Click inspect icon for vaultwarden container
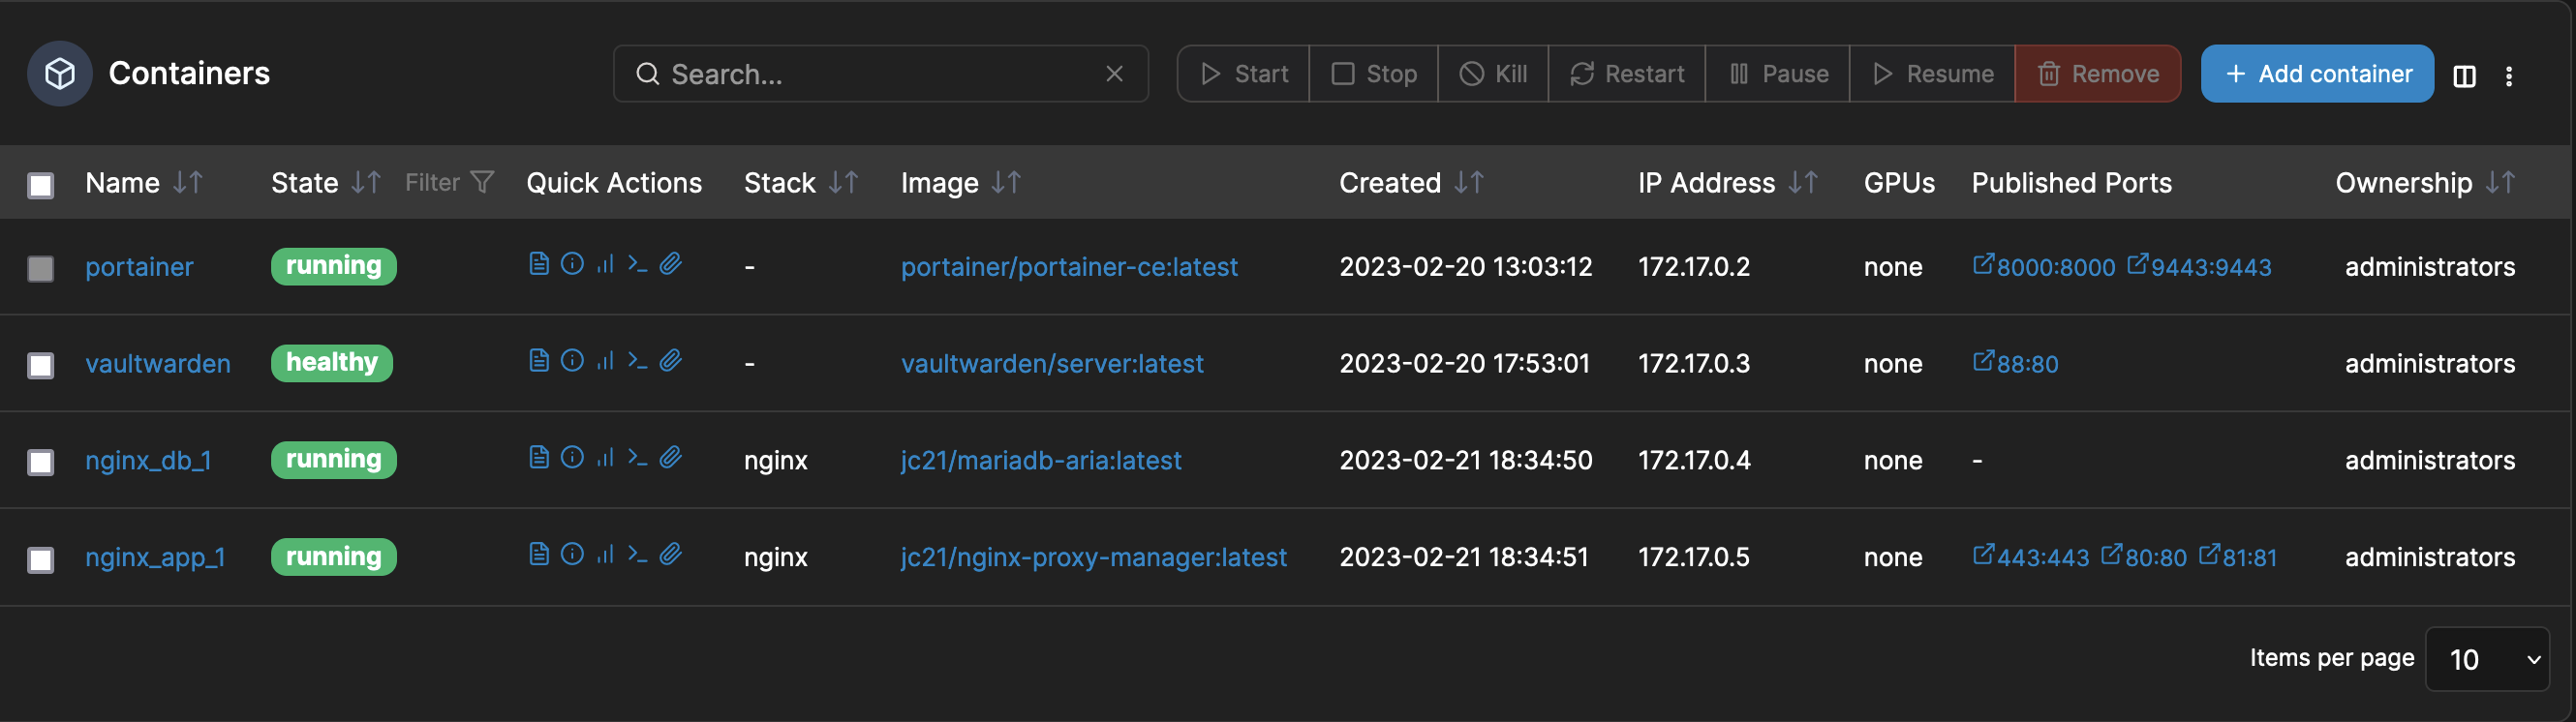This screenshot has width=2576, height=722. (x=572, y=361)
